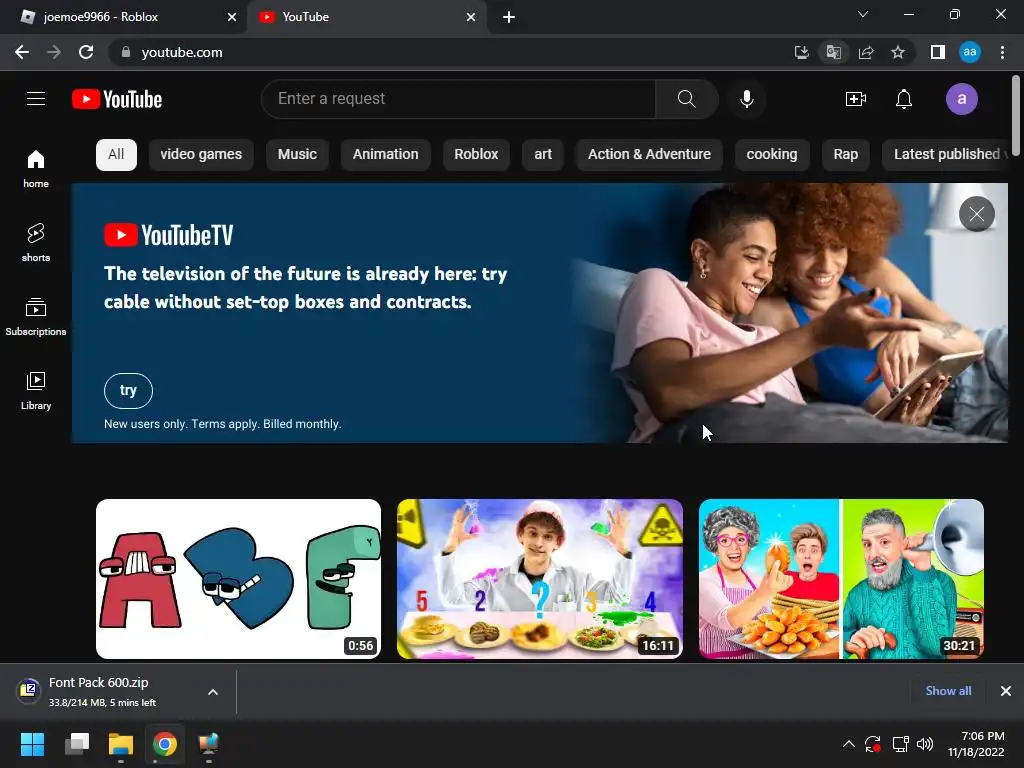Open Chrome profile aa avatar
This screenshot has height=768, width=1024.
click(x=970, y=52)
